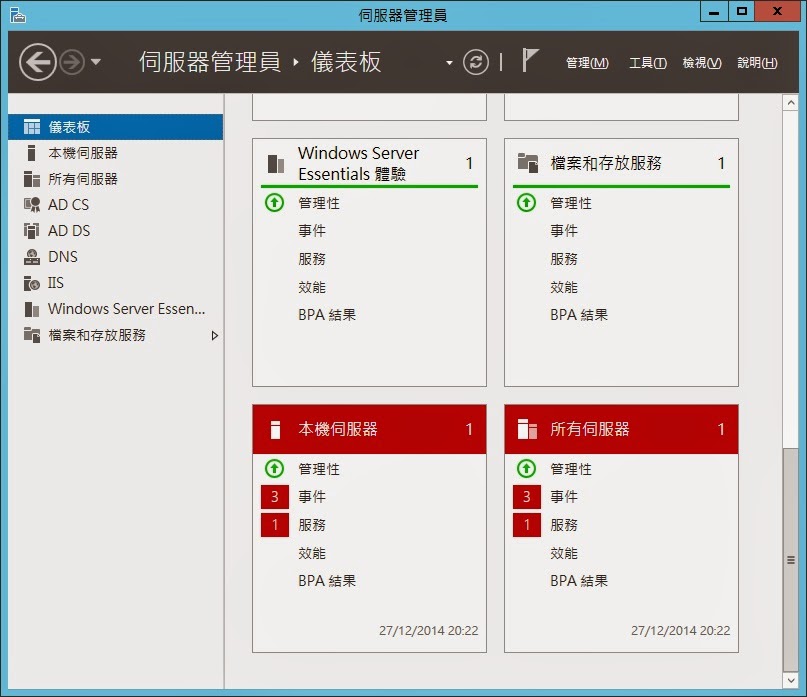Viewport: 807px width, 697px height.
Task: Open BPA 結果 in 本機伺服器 tile
Action: (327, 581)
